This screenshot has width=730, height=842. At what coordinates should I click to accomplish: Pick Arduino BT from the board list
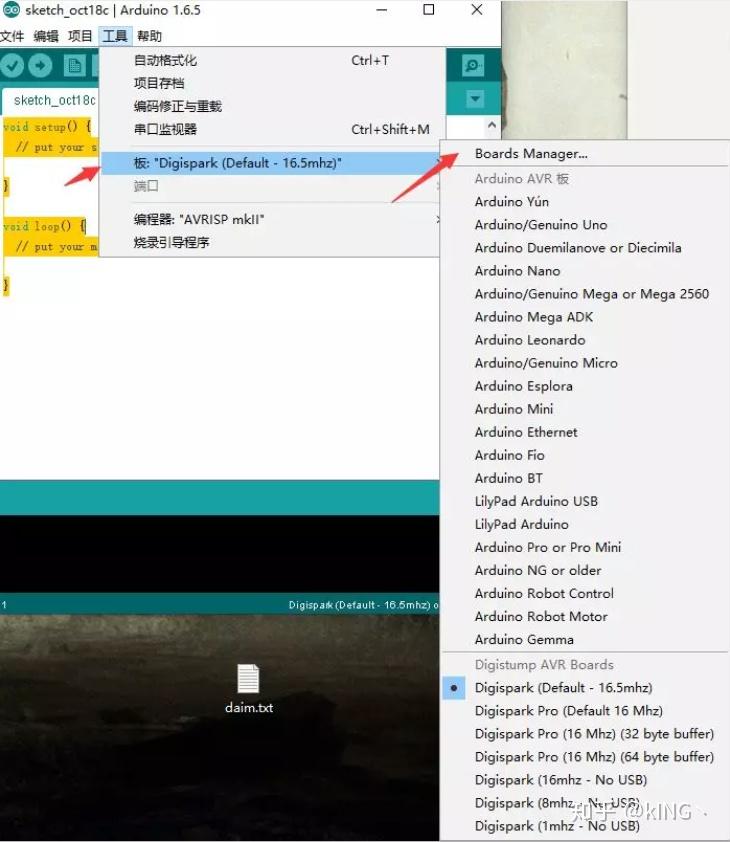(x=584, y=478)
